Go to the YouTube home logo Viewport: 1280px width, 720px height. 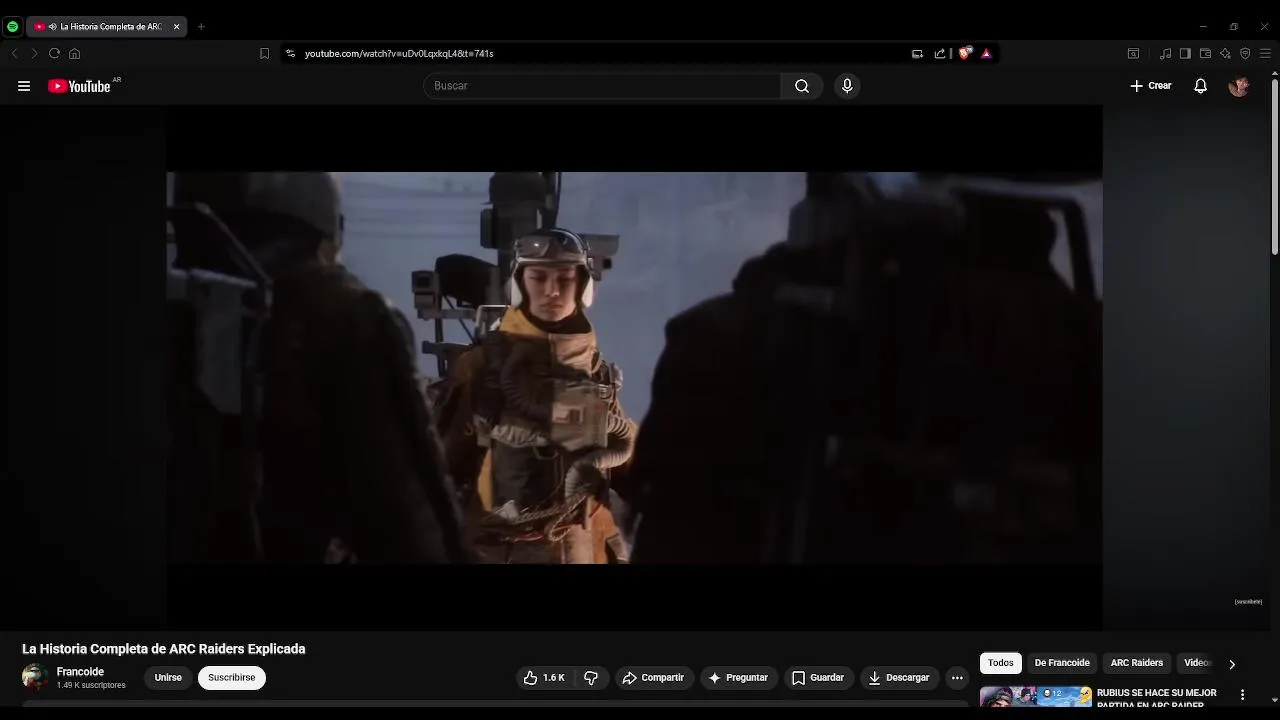pyautogui.click(x=79, y=86)
